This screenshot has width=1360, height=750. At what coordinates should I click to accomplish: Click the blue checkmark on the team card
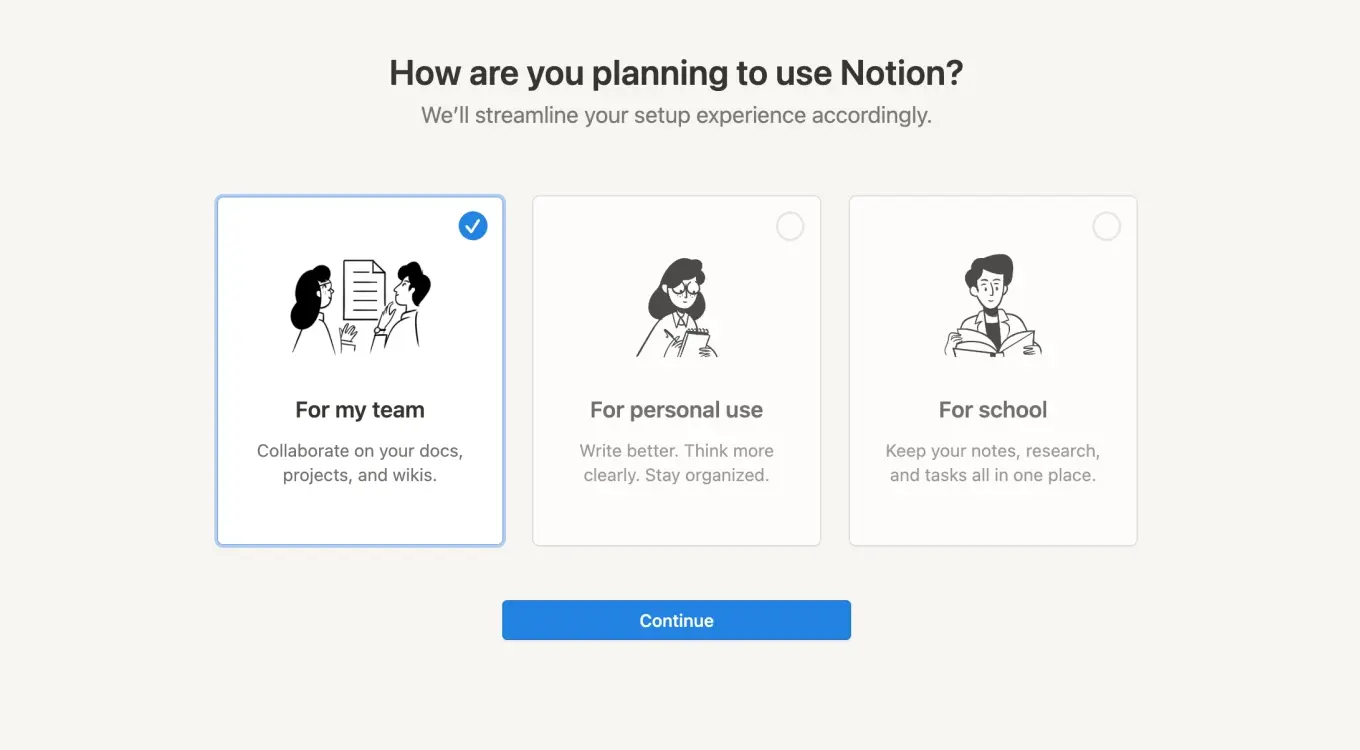[x=473, y=226]
